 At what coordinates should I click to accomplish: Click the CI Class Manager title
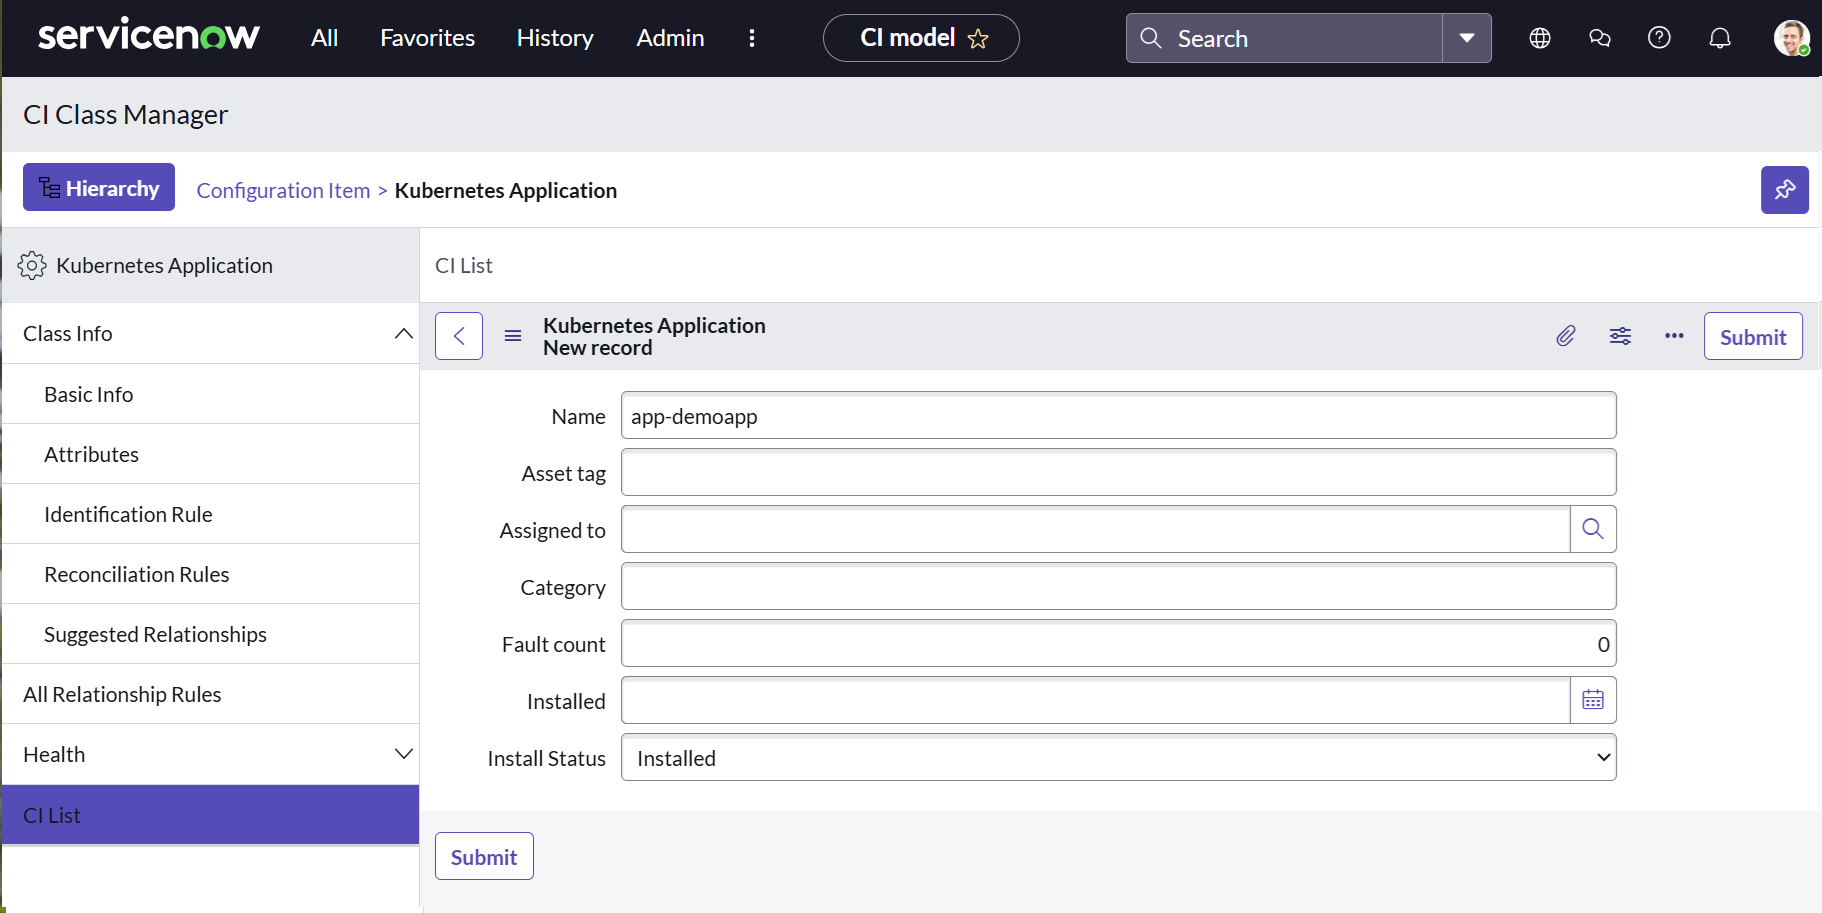point(125,114)
